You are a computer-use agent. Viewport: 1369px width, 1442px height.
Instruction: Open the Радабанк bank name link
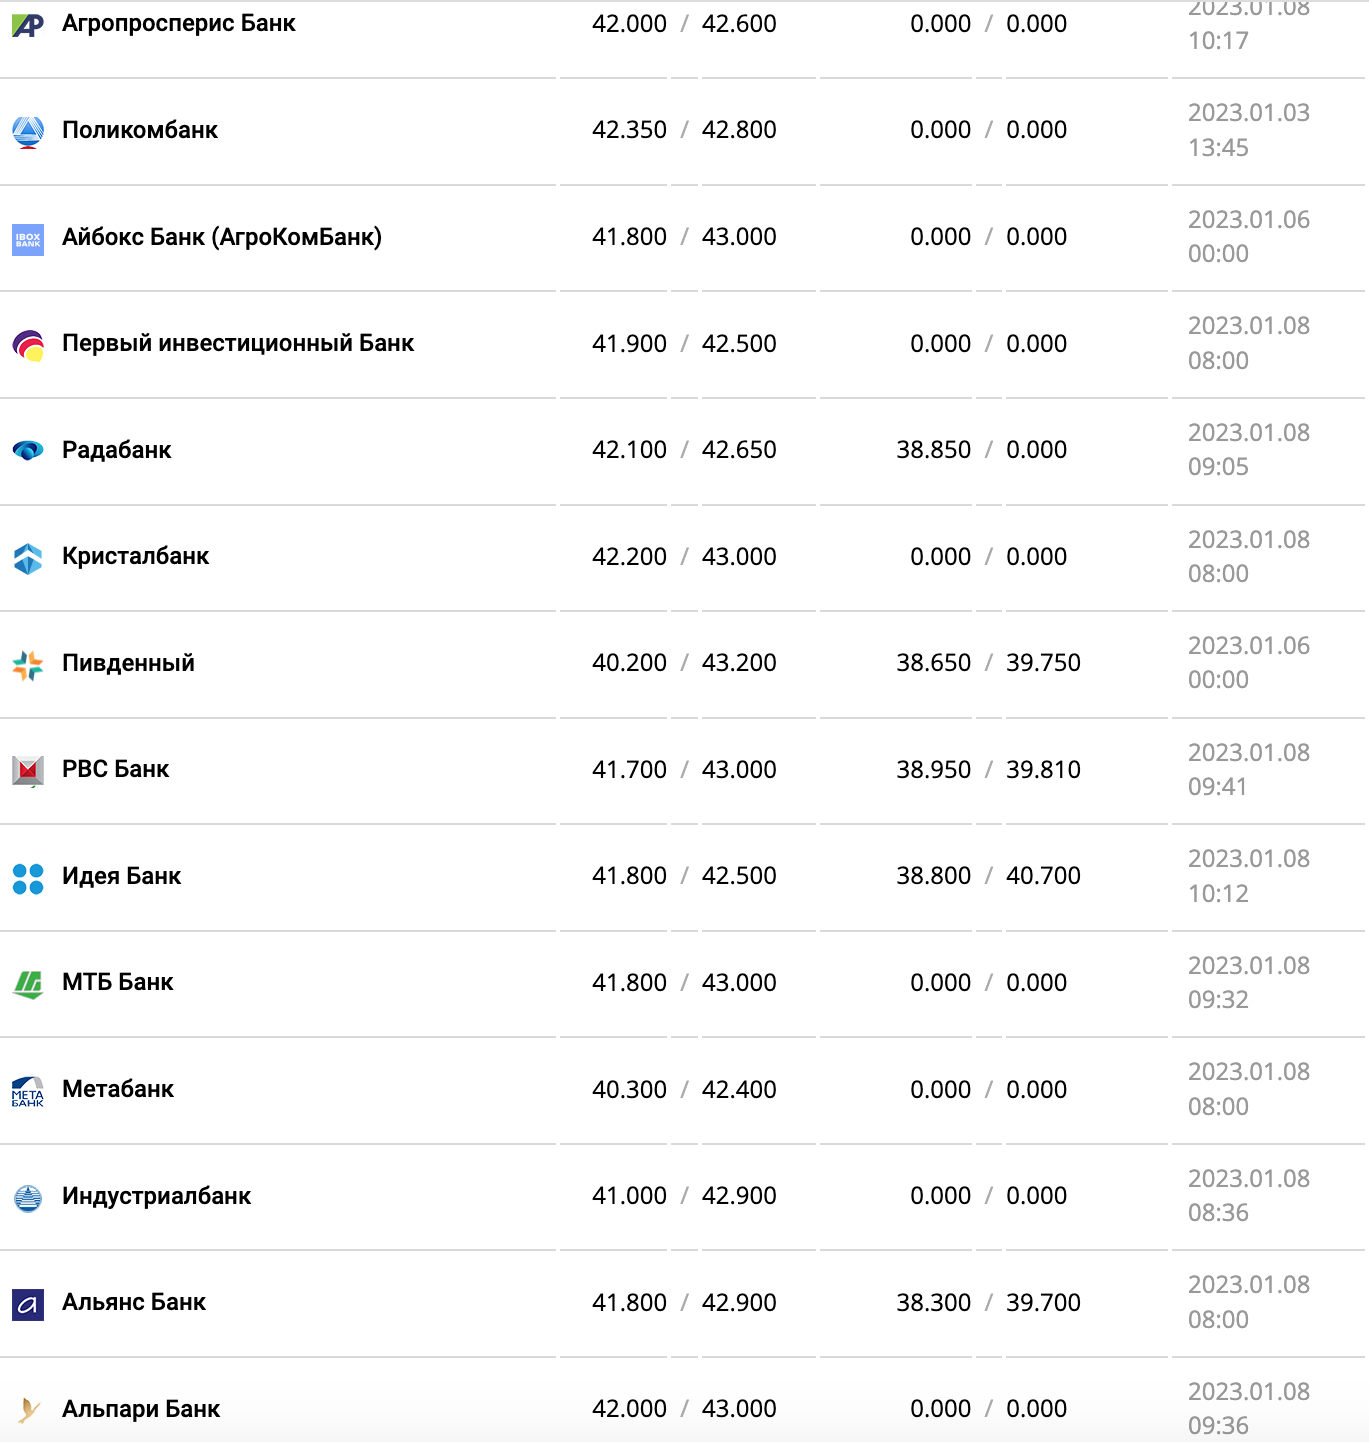117,450
